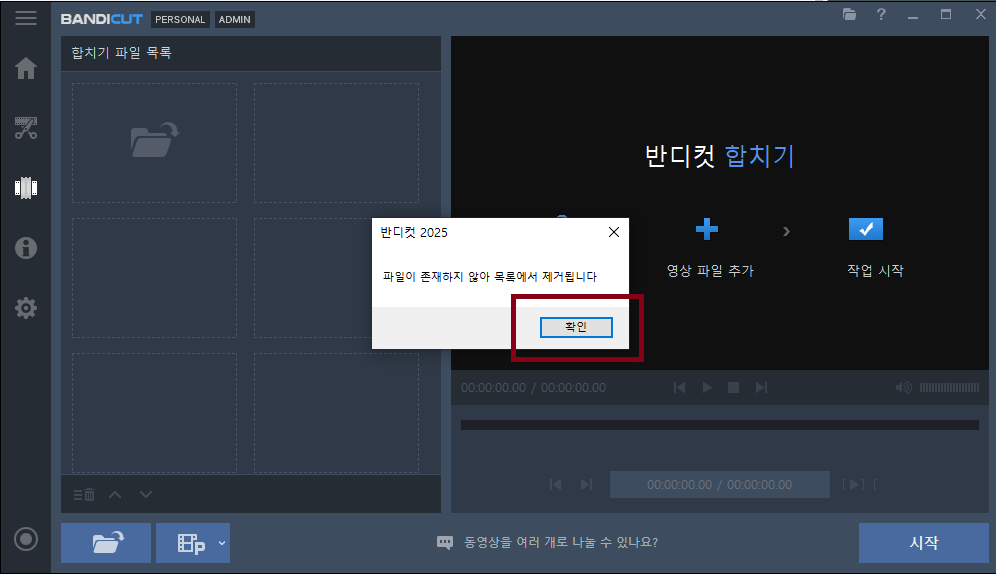Click the empty file slot with folder icon
The height and width of the screenshot is (574, 996).
(x=154, y=140)
